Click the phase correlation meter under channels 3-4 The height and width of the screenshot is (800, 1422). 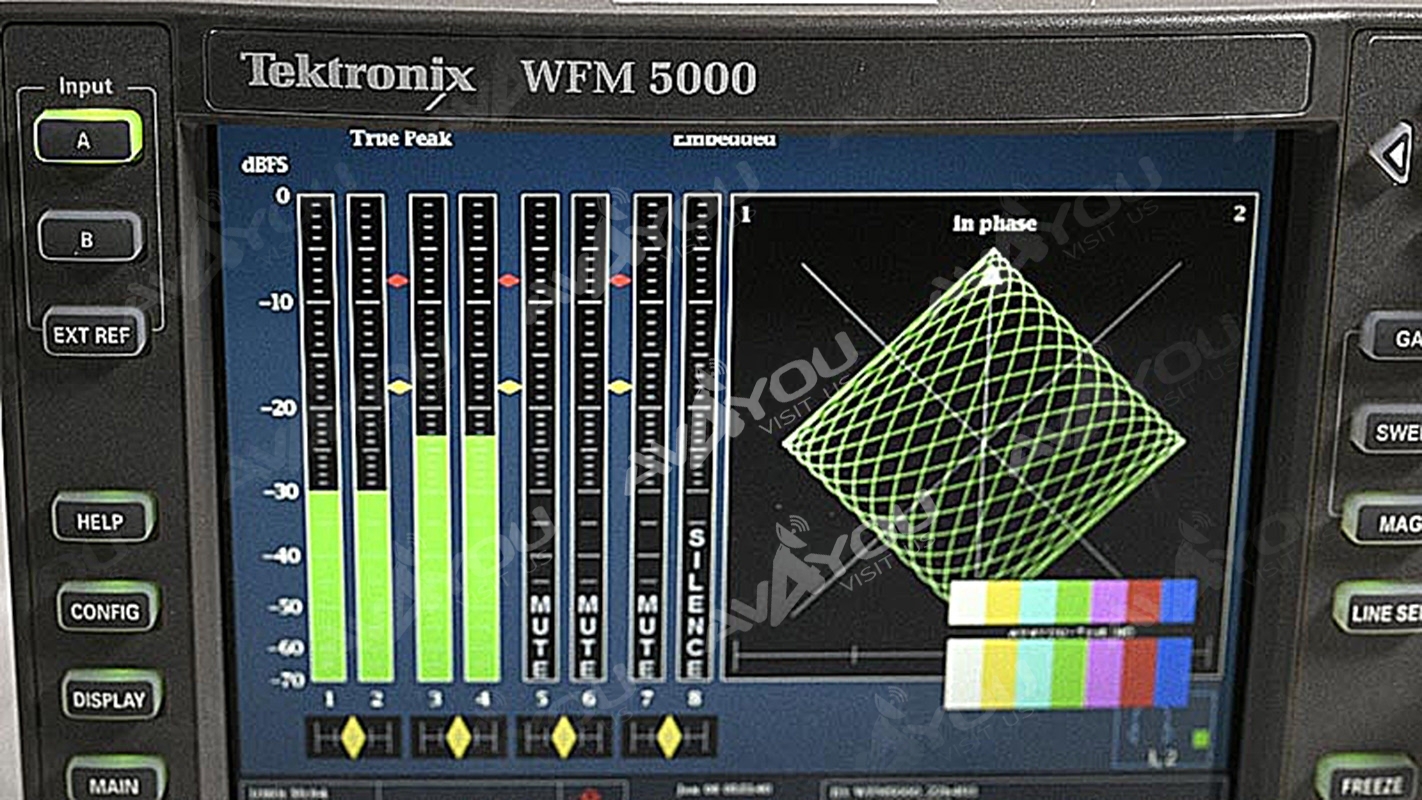click(x=458, y=738)
